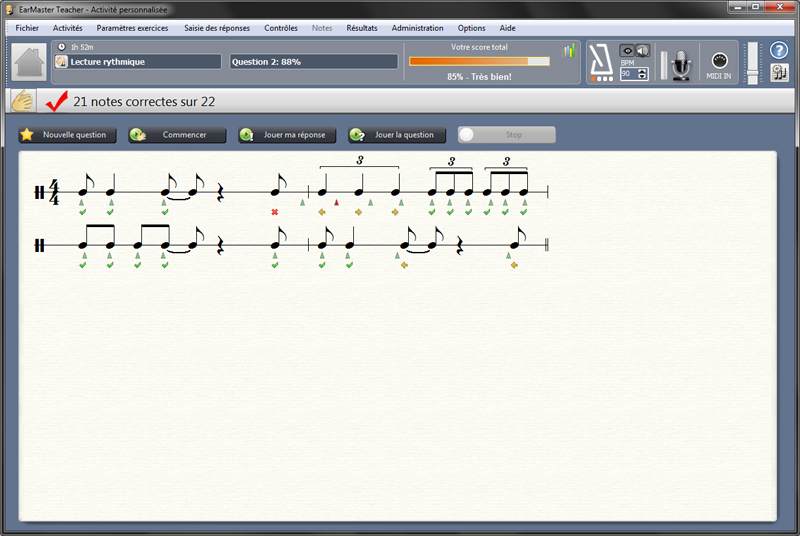The image size is (800, 536).
Task: Go to the Home screen icon
Action: (30, 62)
